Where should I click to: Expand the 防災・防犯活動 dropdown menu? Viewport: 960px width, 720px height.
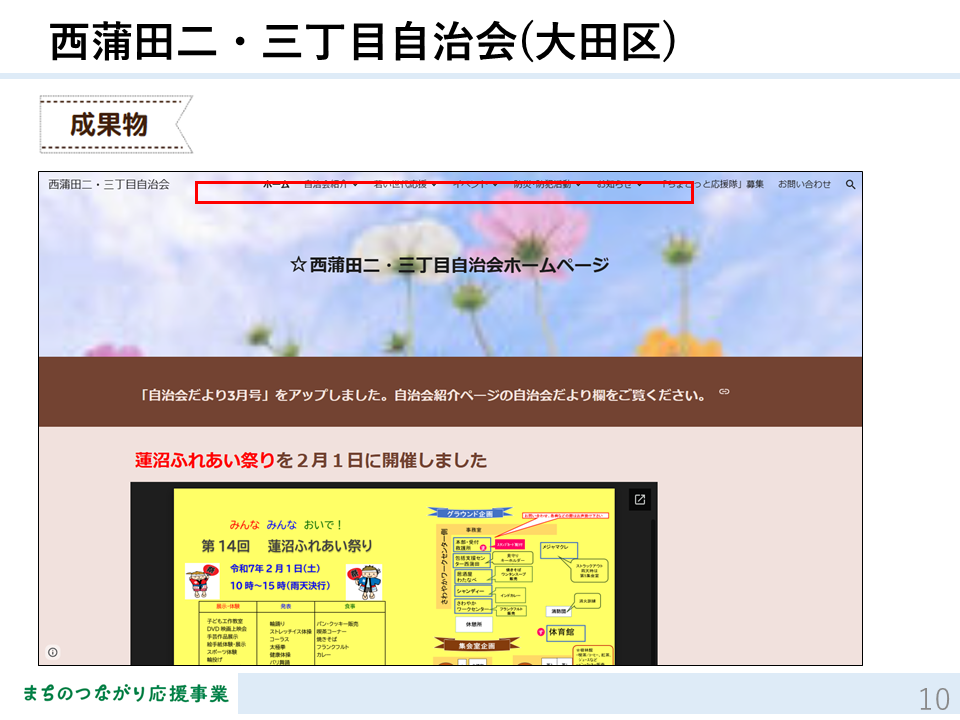tap(547, 184)
